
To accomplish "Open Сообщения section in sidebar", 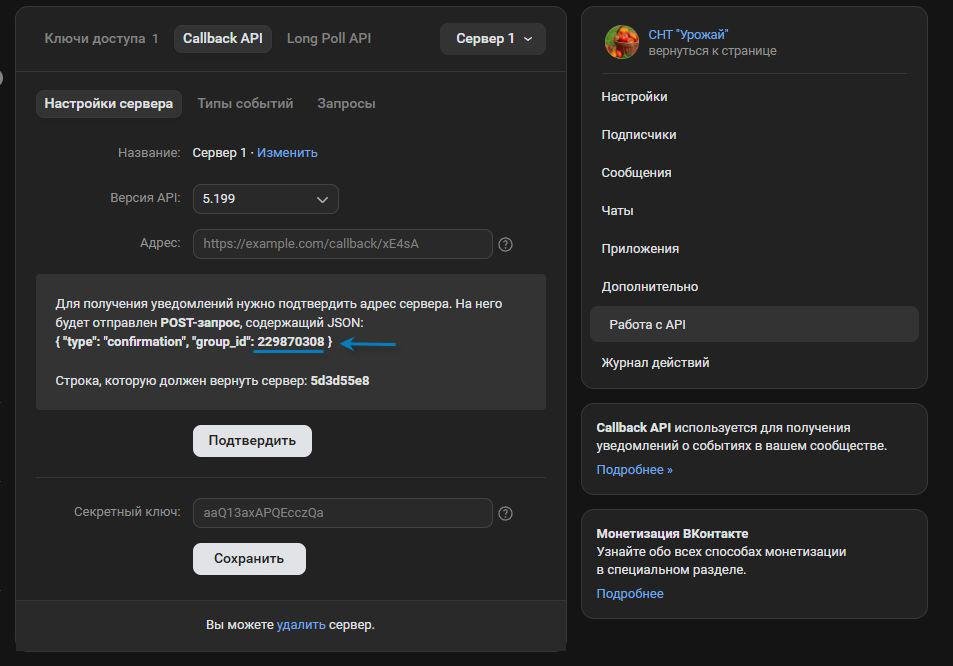I will [636, 173].
